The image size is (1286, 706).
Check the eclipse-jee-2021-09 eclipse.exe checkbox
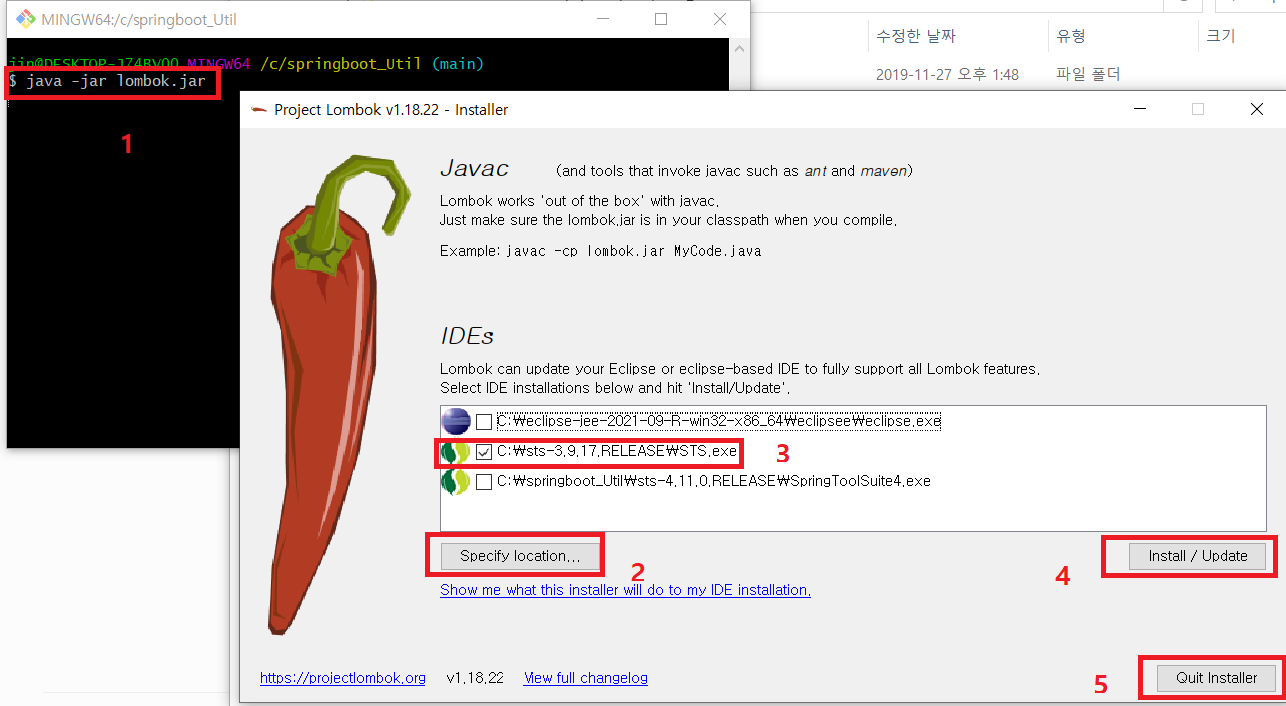coord(484,422)
